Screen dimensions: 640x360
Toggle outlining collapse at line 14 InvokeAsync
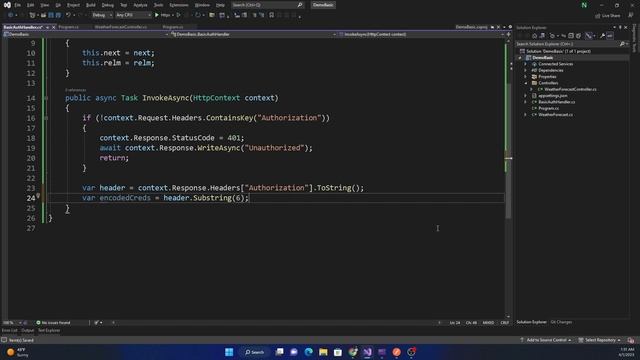(x=46, y=98)
